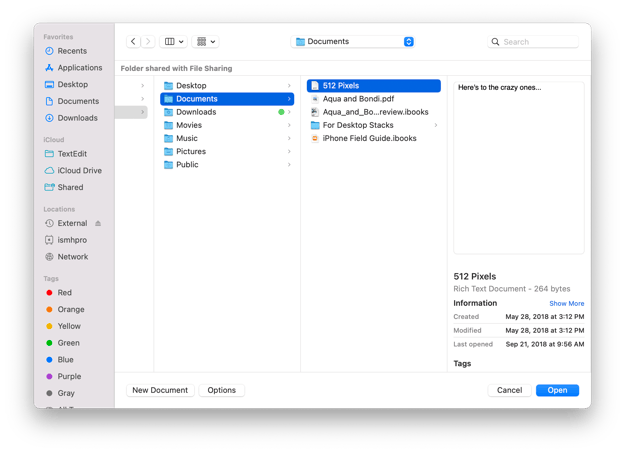The width and height of the screenshot is (625, 453).
Task: Select the Aqua_and_Bo...review.ibooks file
Action: 373,112
